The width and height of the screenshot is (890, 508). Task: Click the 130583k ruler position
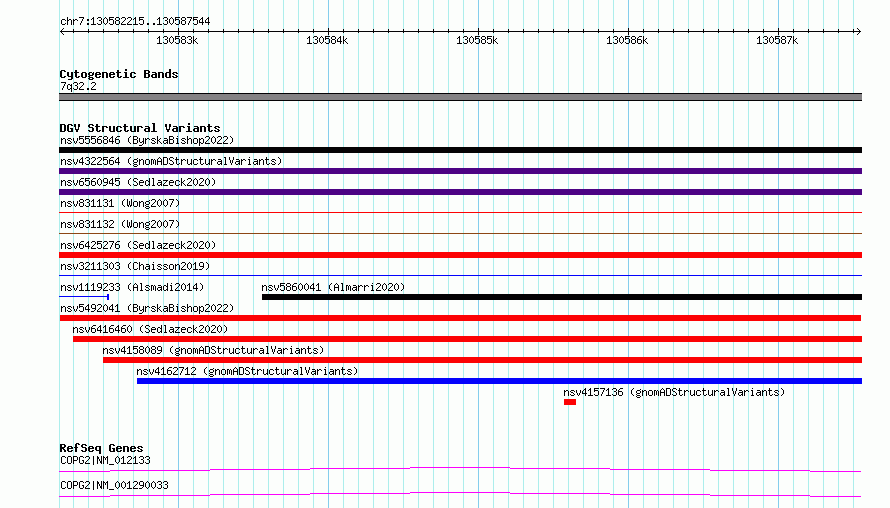click(x=177, y=40)
